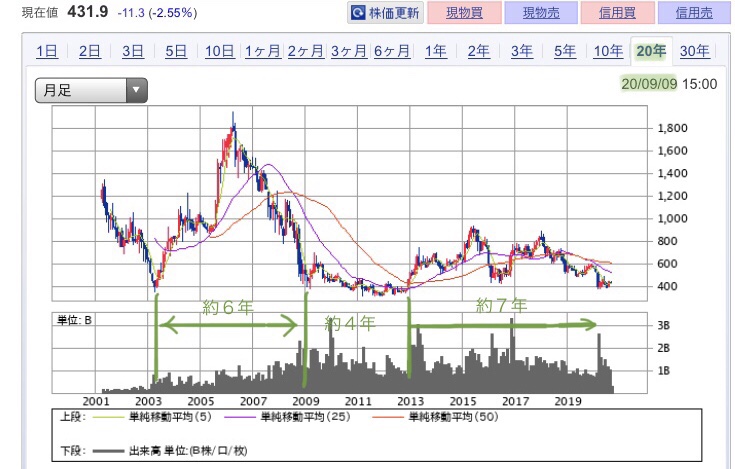Click the candlestick peak near 2006
The width and height of the screenshot is (735, 469).
click(233, 124)
